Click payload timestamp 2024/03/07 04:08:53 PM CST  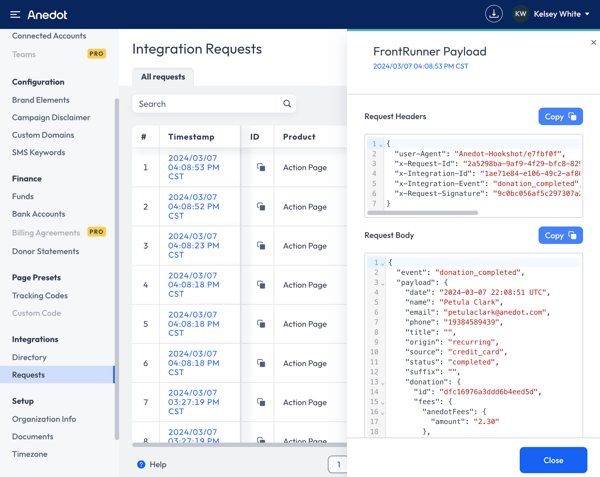click(421, 66)
